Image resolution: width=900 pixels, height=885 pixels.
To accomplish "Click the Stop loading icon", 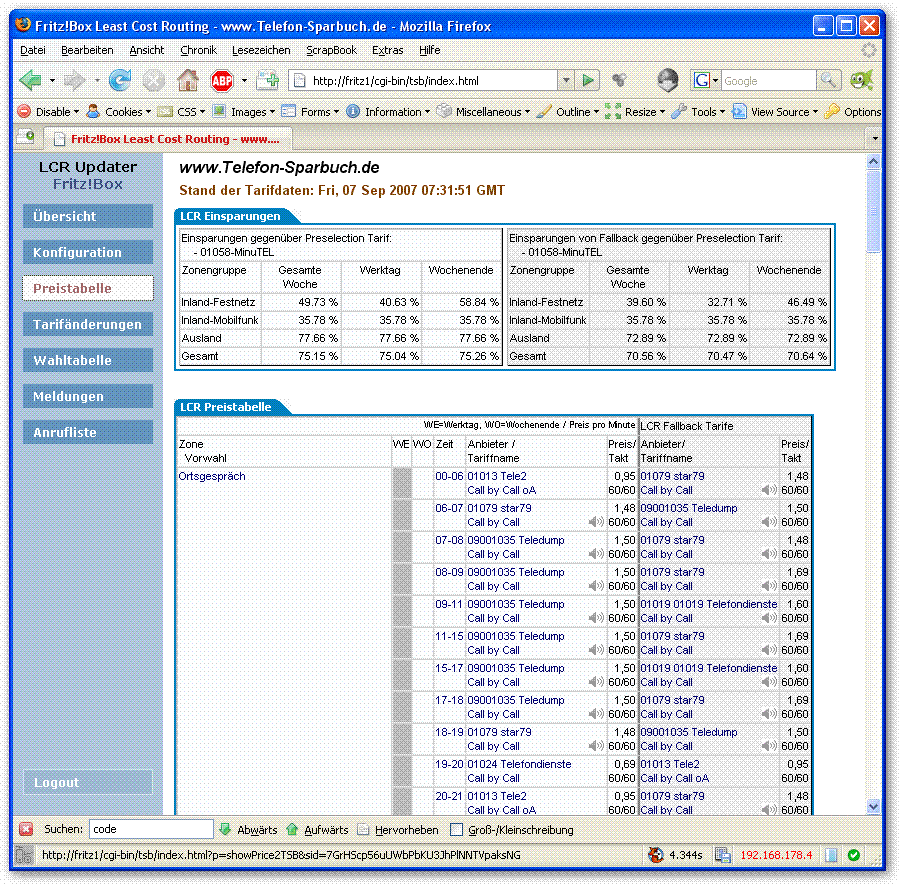I will [154, 80].
